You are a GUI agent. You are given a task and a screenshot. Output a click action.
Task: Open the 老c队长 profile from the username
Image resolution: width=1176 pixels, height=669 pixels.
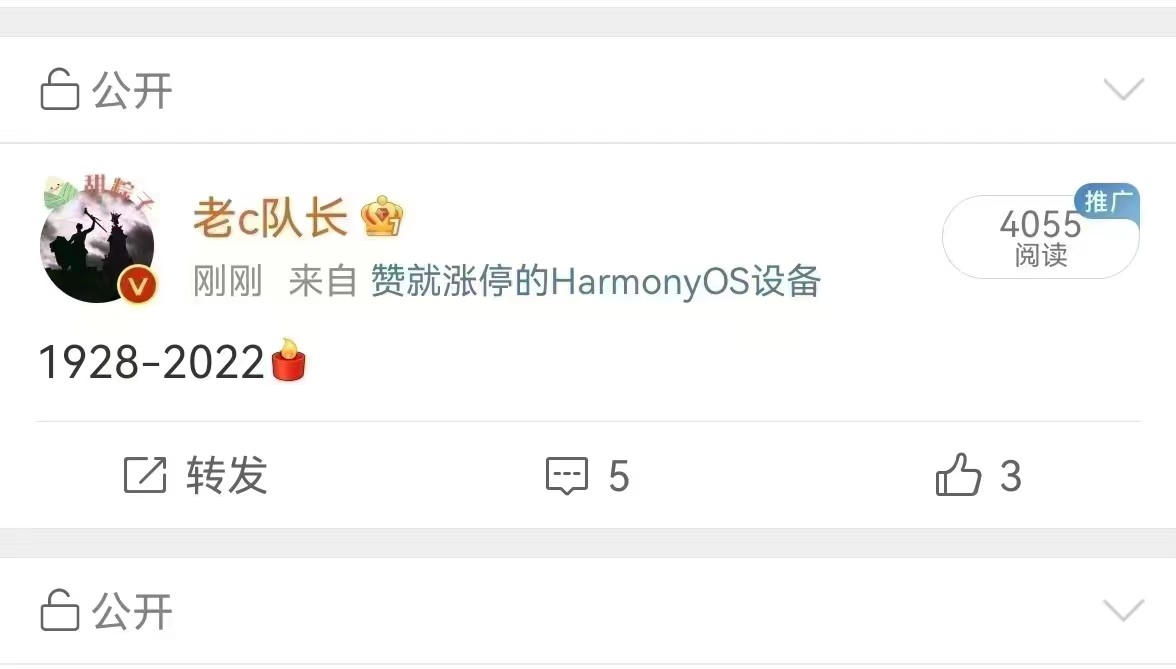coord(270,218)
